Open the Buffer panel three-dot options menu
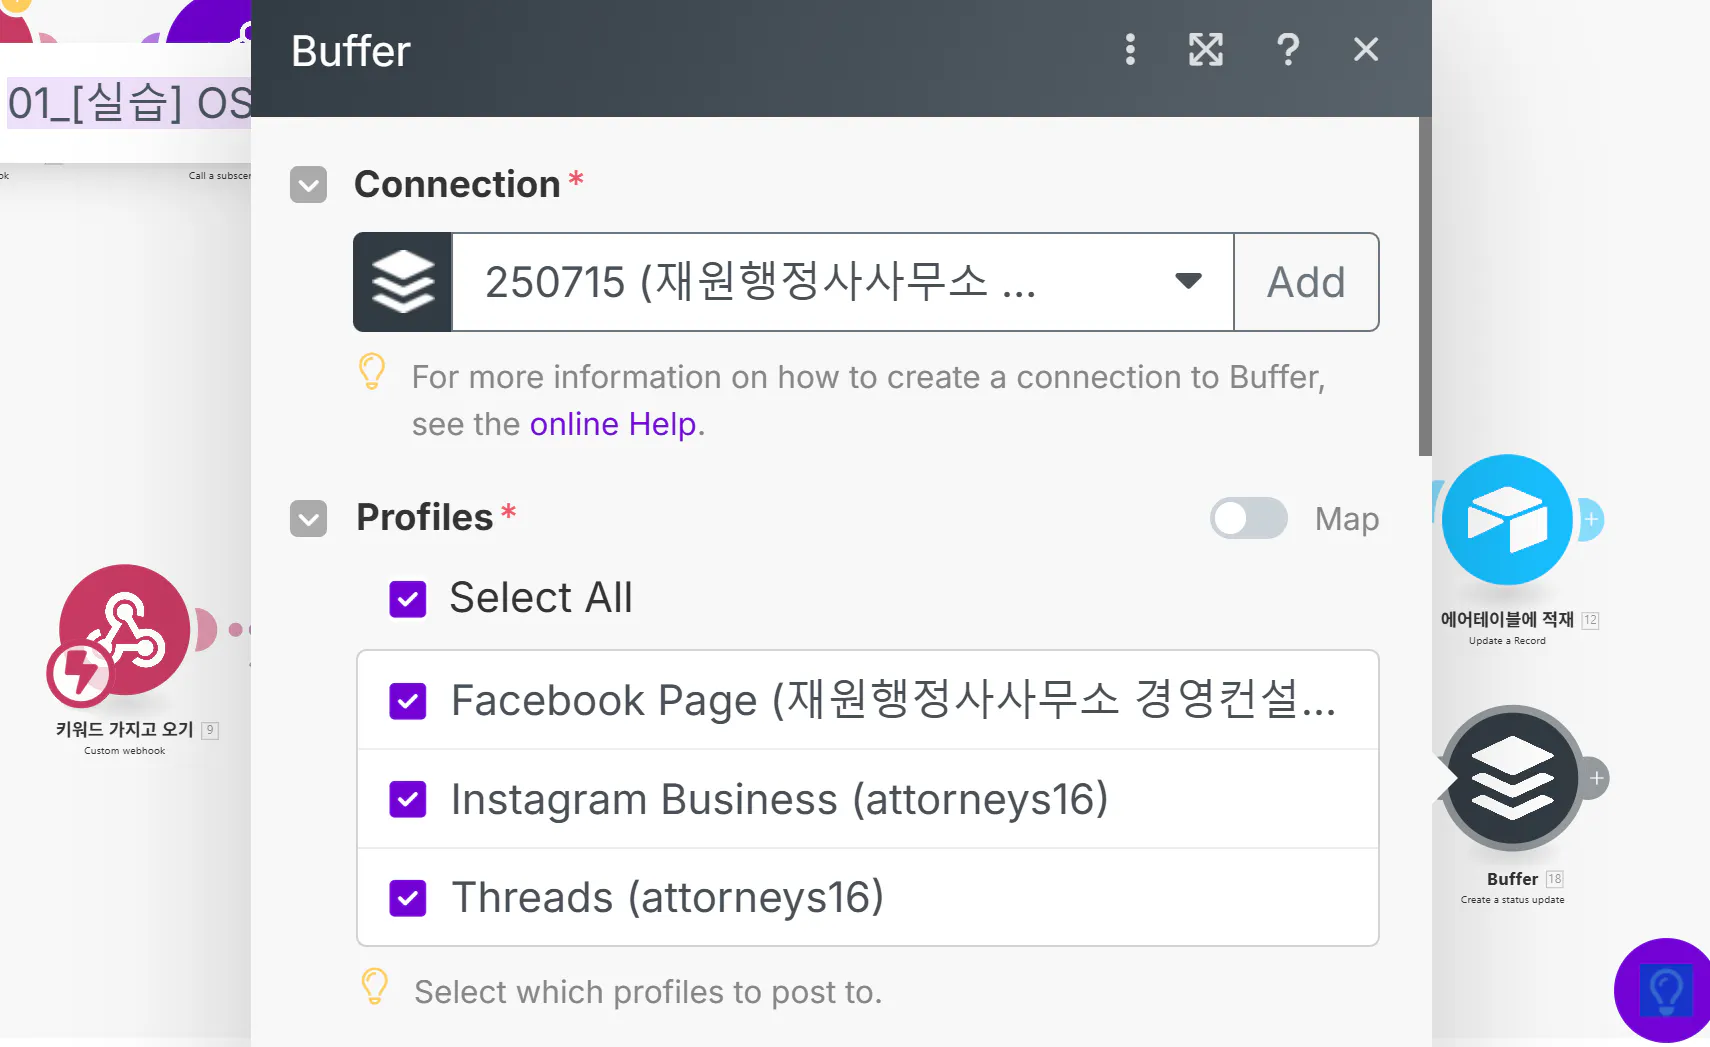The image size is (1710, 1047). click(x=1130, y=49)
